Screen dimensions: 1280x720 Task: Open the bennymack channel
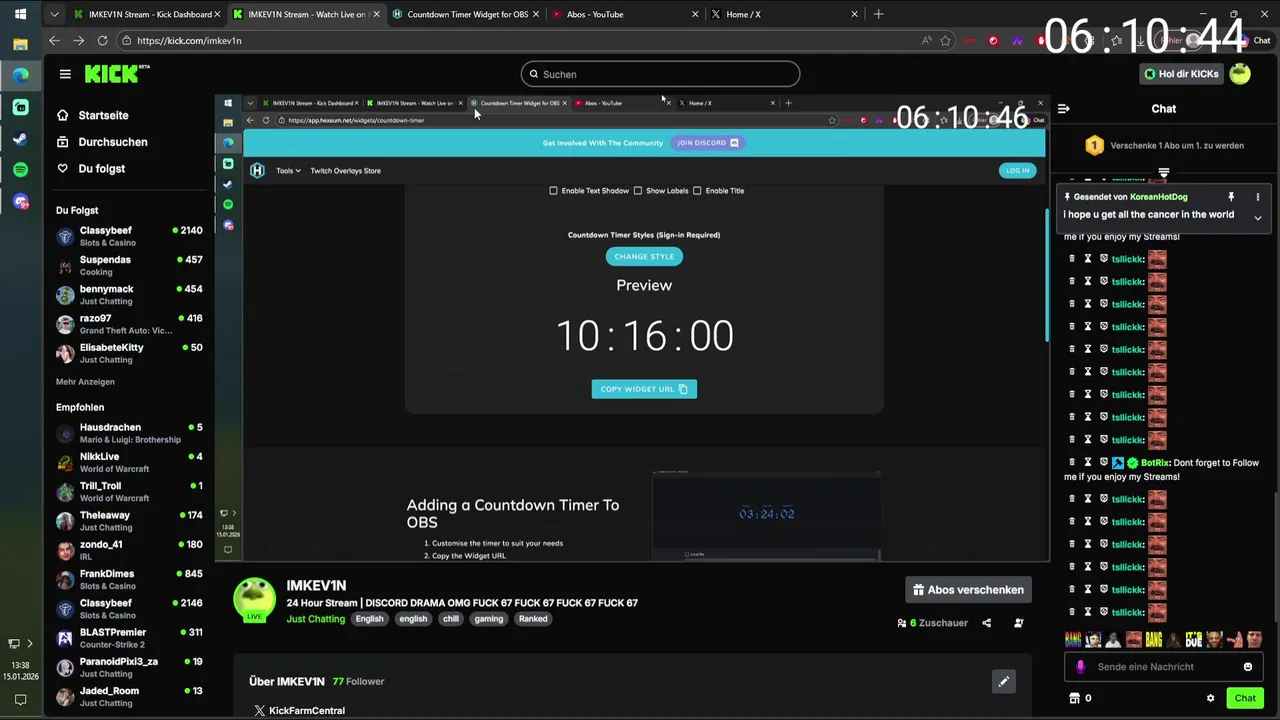click(129, 295)
